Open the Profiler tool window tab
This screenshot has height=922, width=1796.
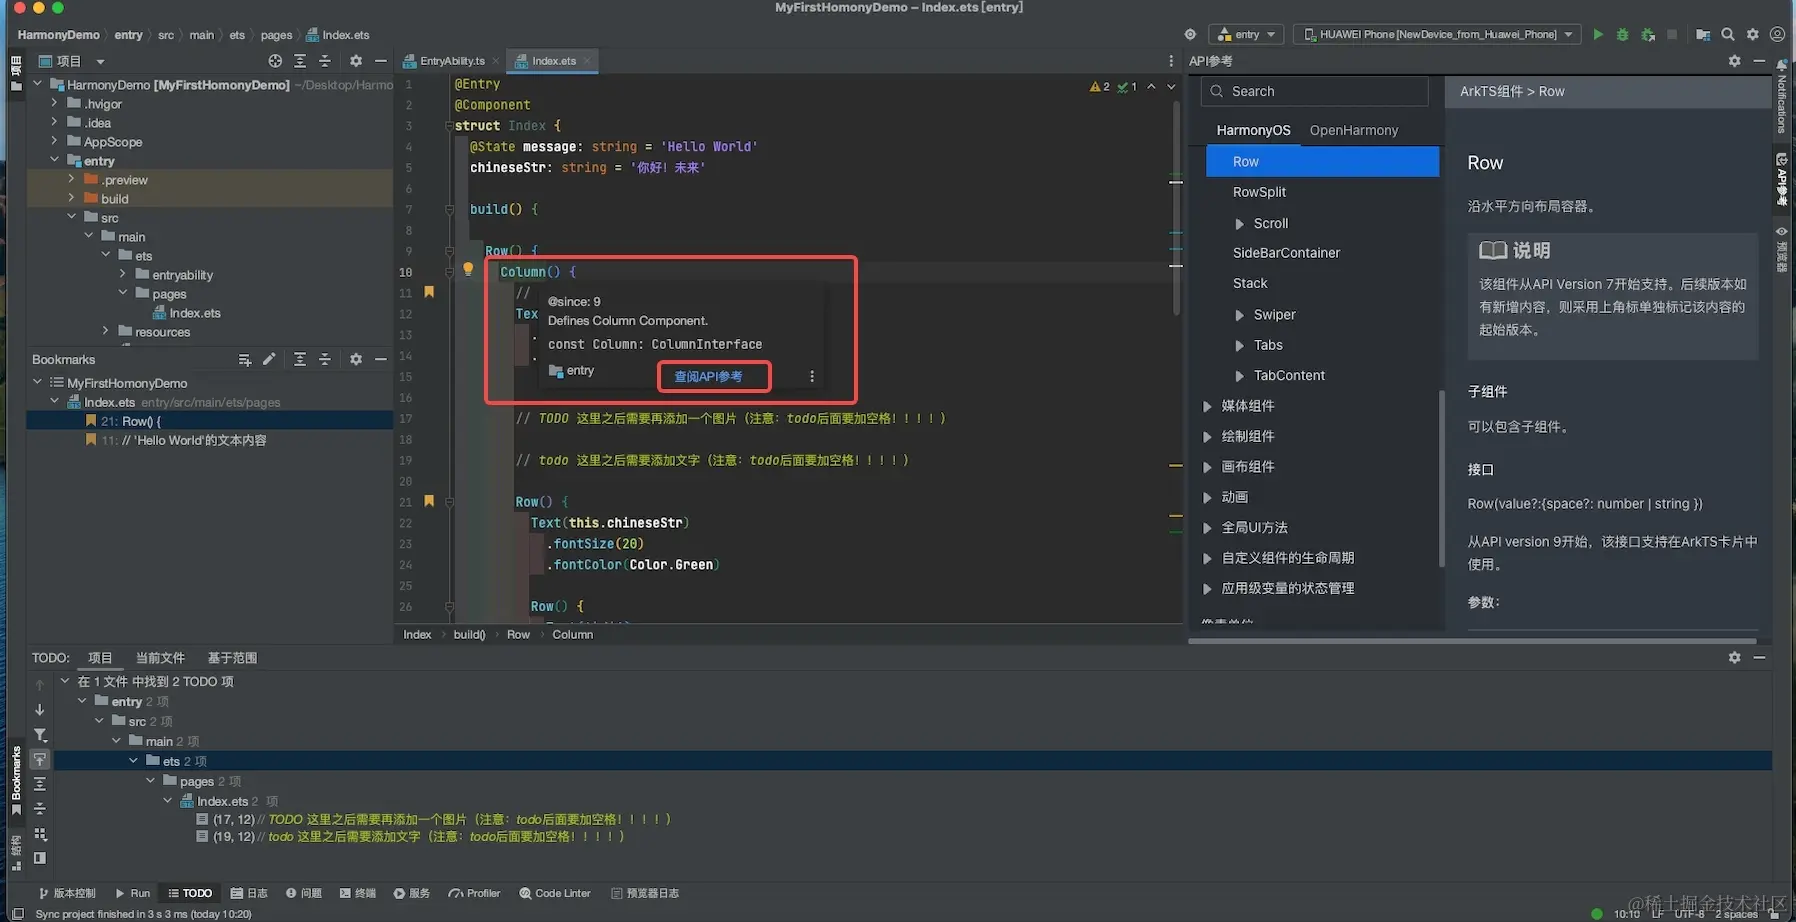tap(474, 893)
